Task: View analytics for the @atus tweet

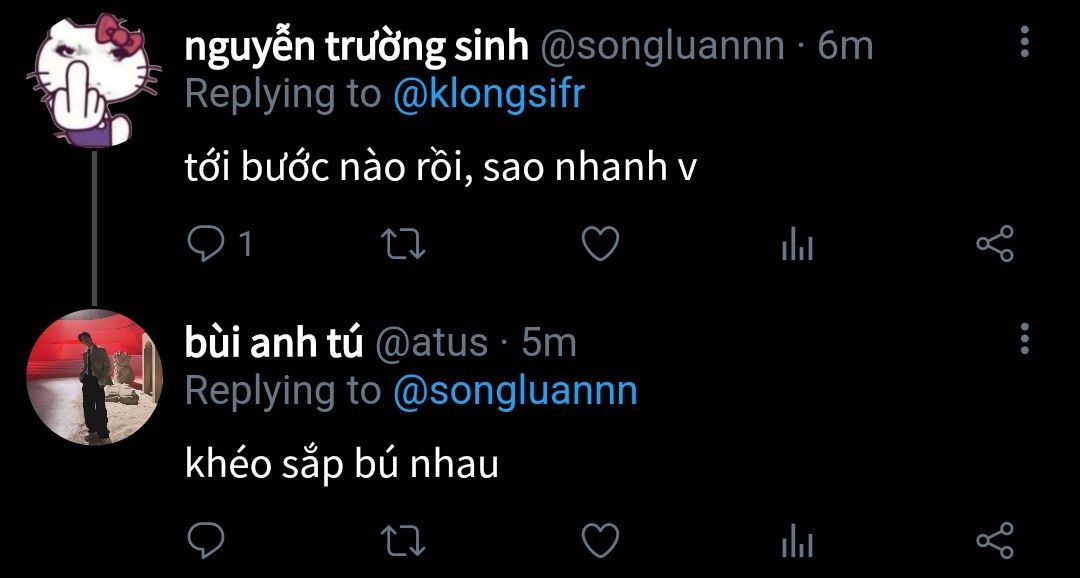Action: click(x=798, y=541)
